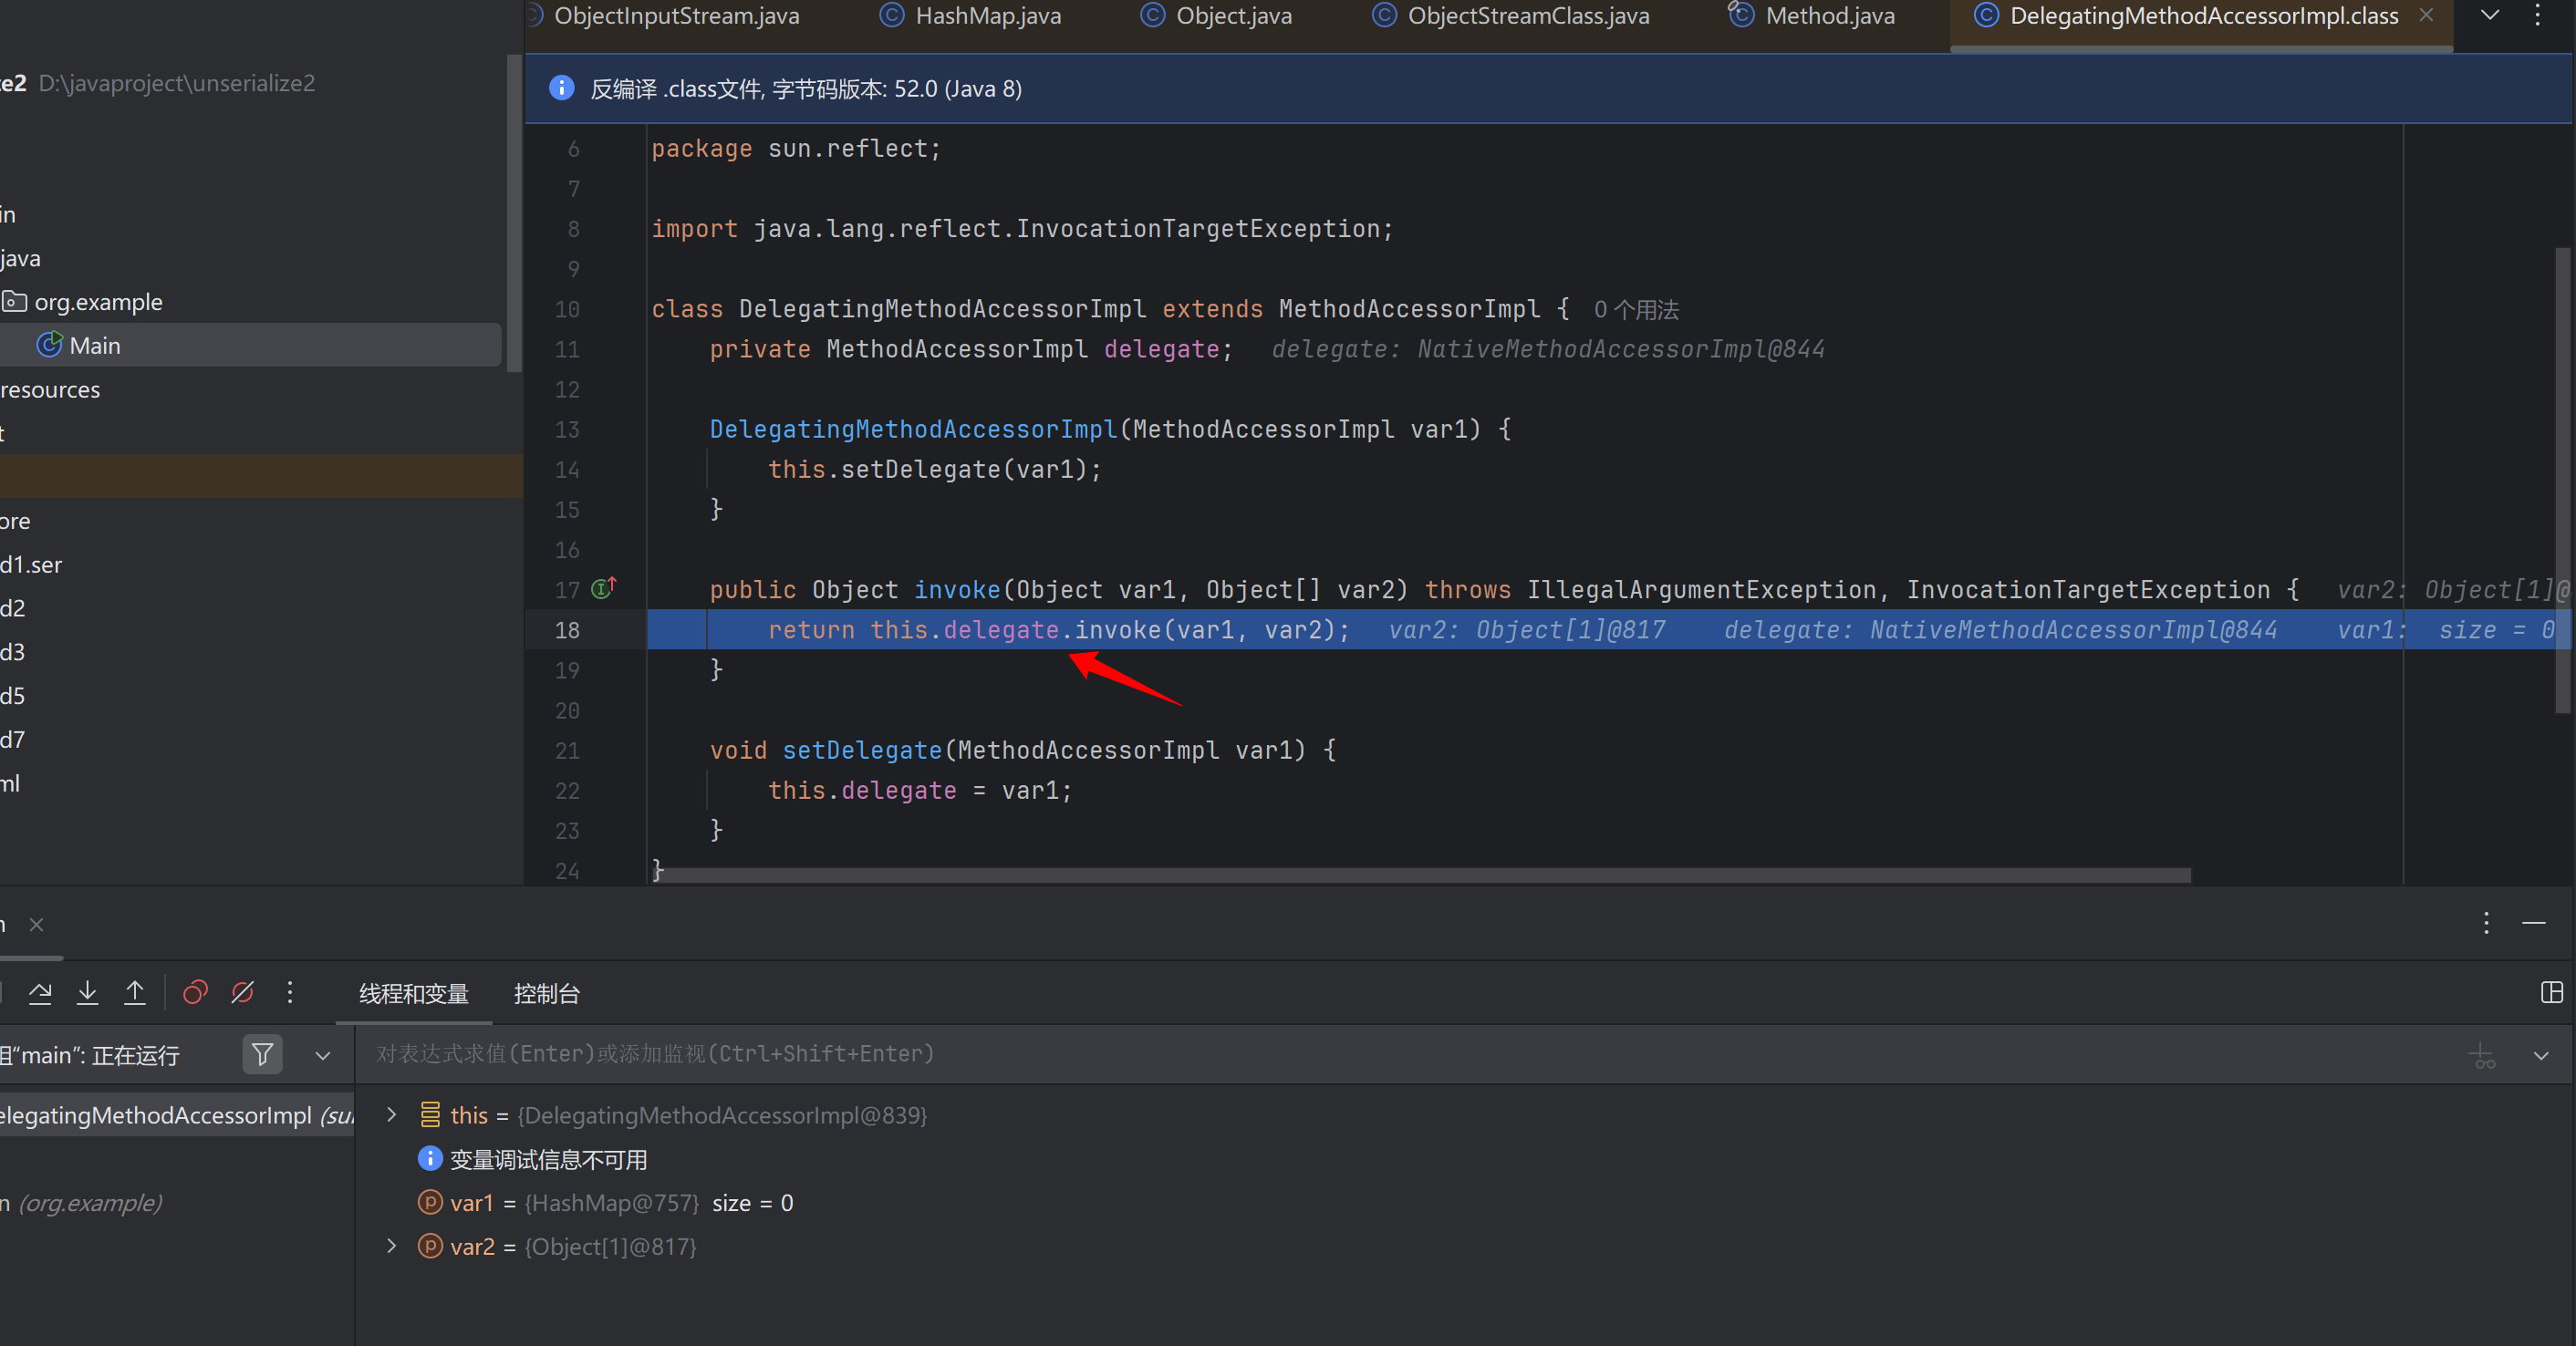This screenshot has height=1346, width=2576.
Task: Click the add-watch icon in the expression bar
Action: pos(2482,1055)
